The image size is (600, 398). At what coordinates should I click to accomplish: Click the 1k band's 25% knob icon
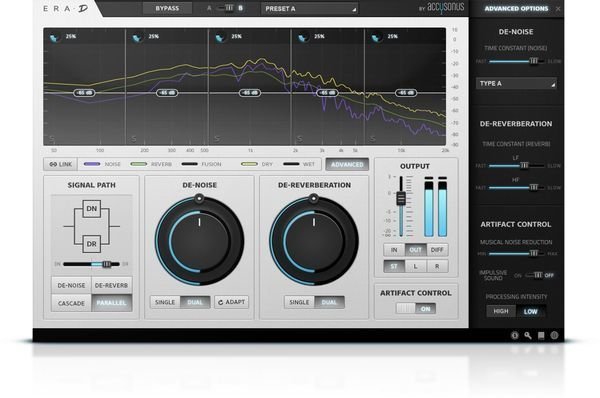pos(220,38)
